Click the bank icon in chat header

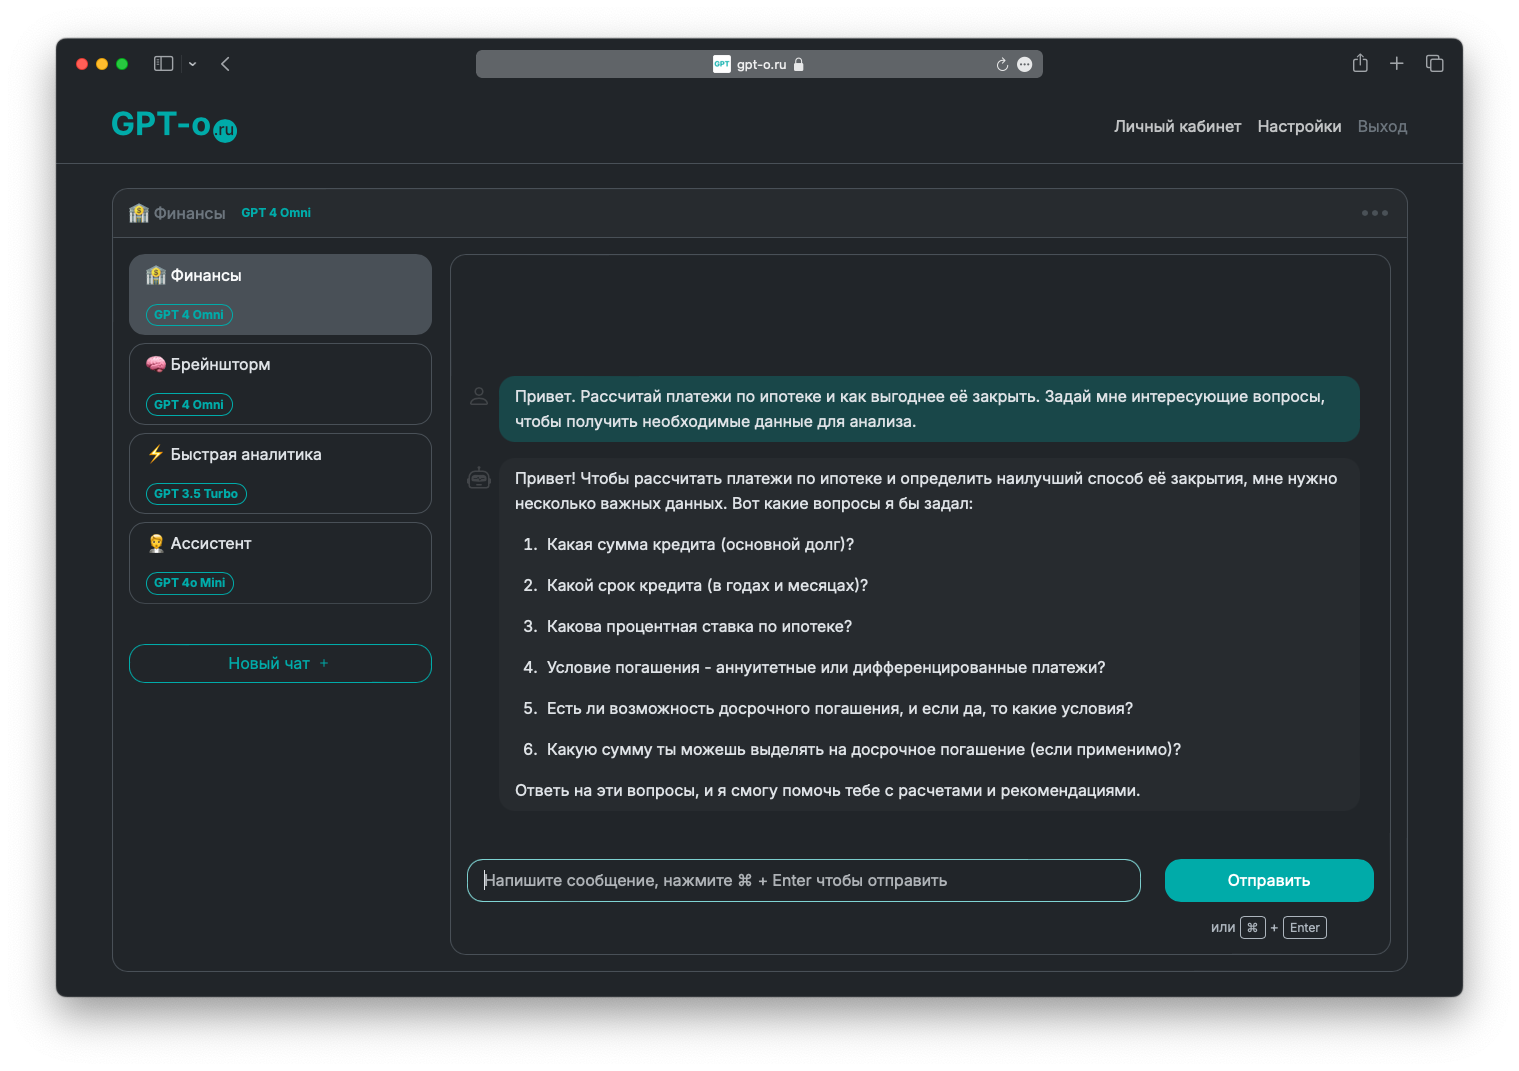click(x=139, y=213)
